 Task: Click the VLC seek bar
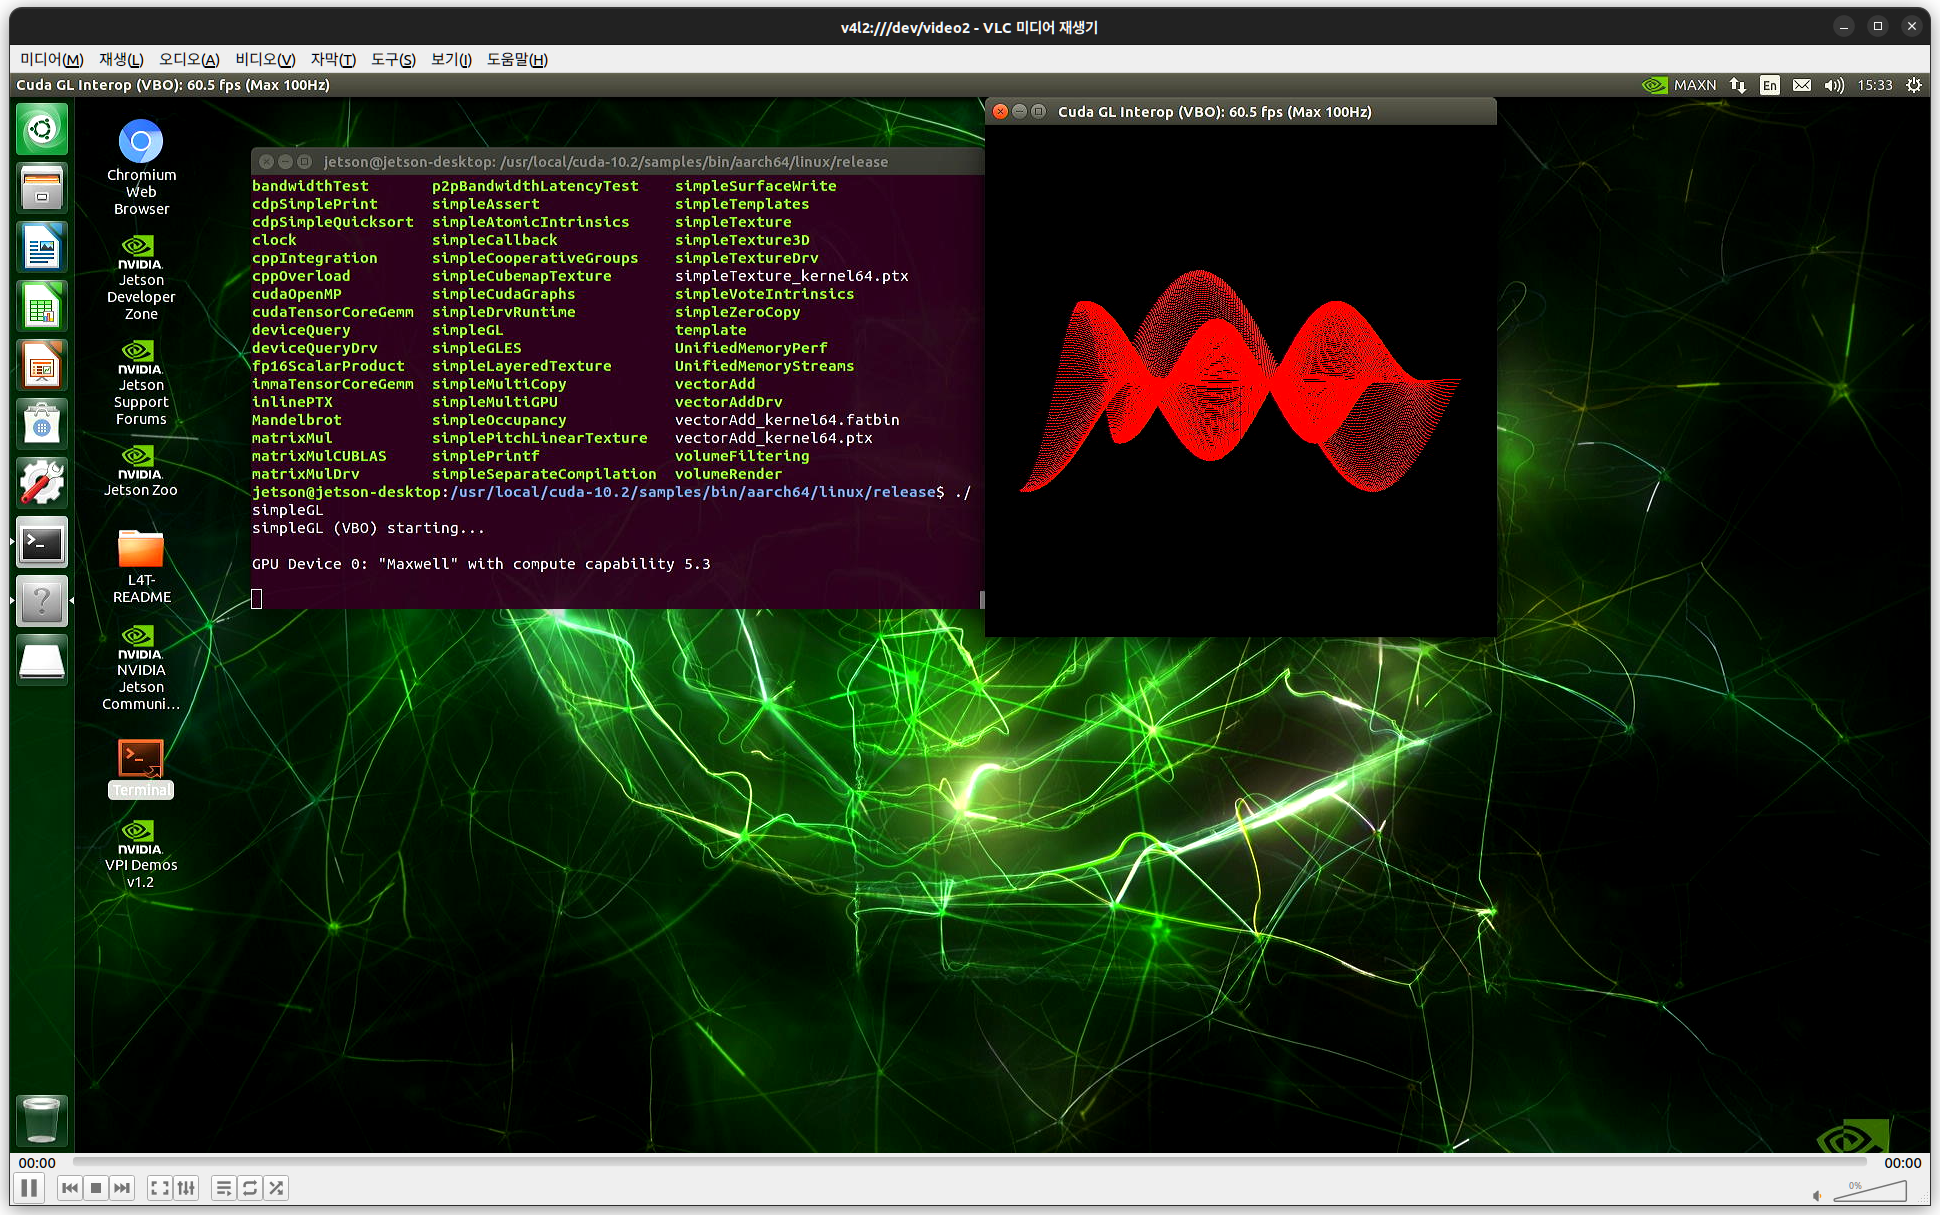pos(970,1162)
